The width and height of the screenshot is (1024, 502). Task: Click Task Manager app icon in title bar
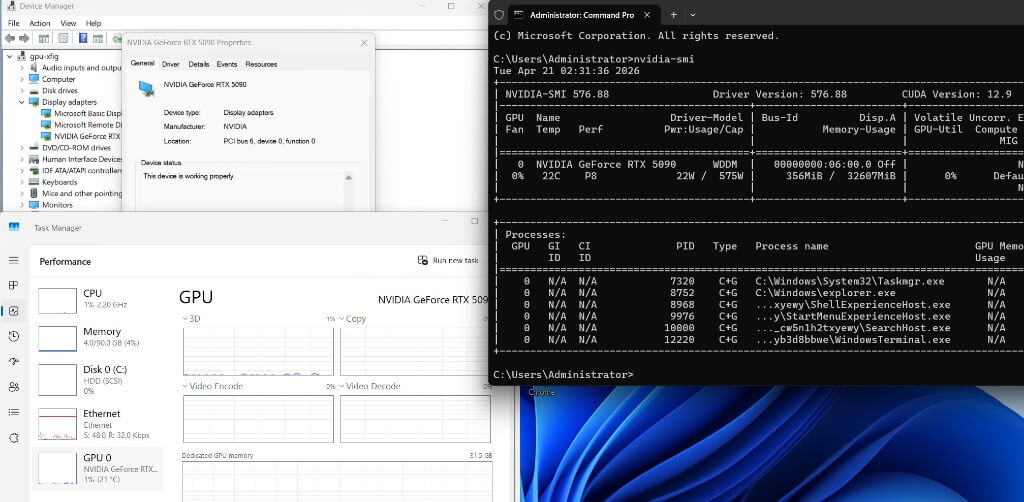click(14, 227)
